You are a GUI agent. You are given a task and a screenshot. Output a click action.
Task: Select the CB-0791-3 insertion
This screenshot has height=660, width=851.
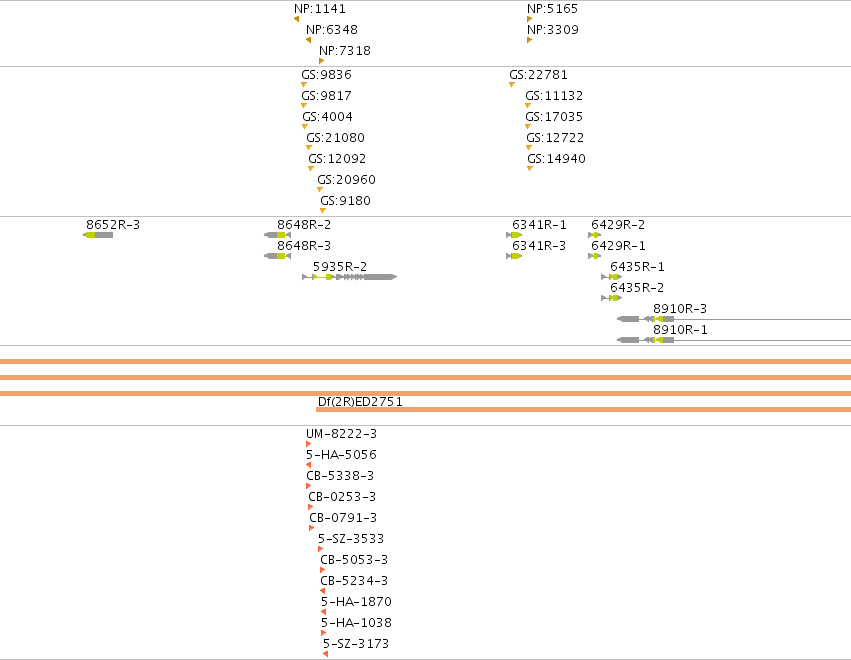pyautogui.click(x=343, y=518)
